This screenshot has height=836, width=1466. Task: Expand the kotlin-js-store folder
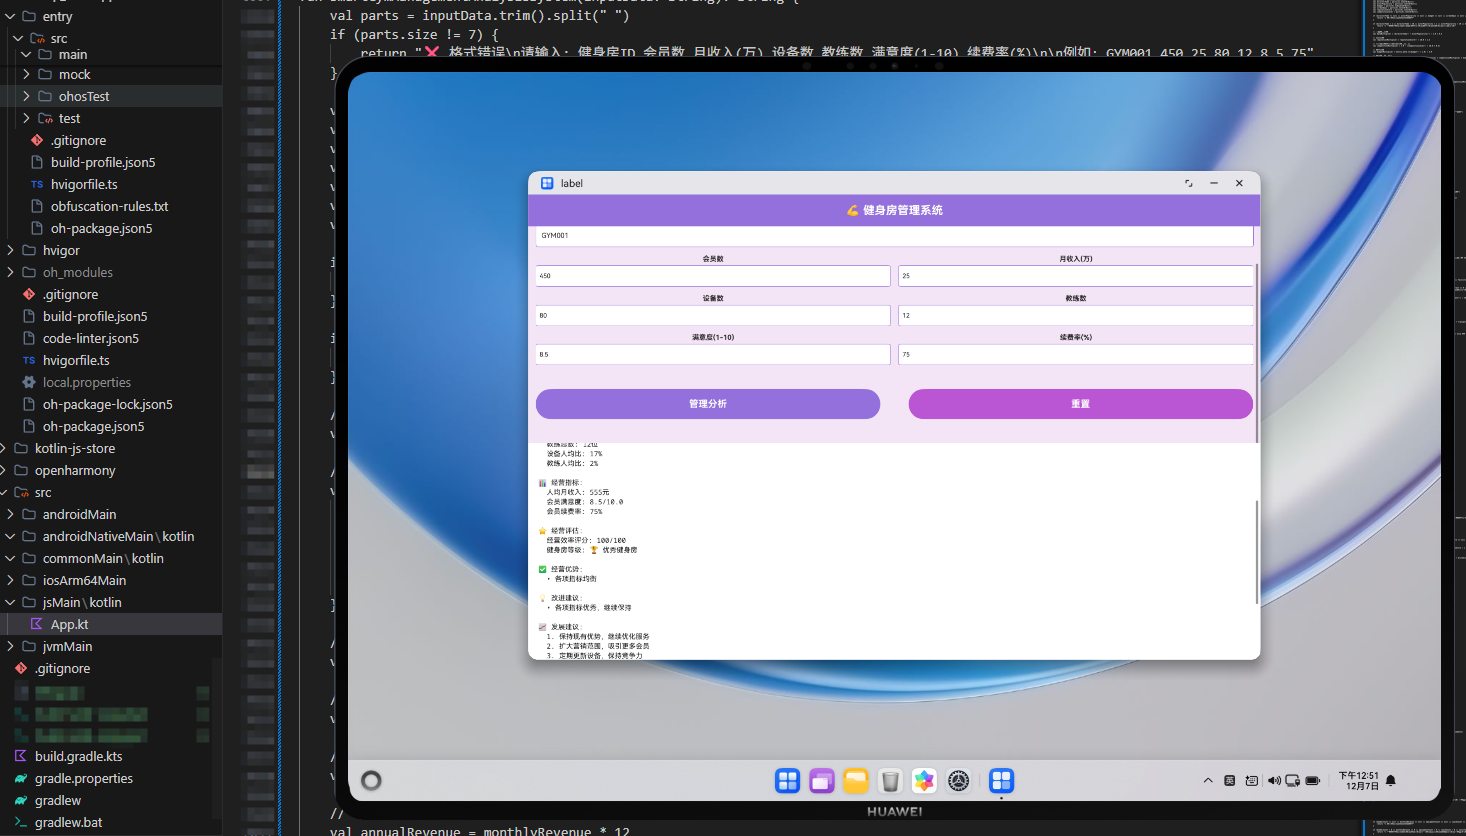[4, 448]
